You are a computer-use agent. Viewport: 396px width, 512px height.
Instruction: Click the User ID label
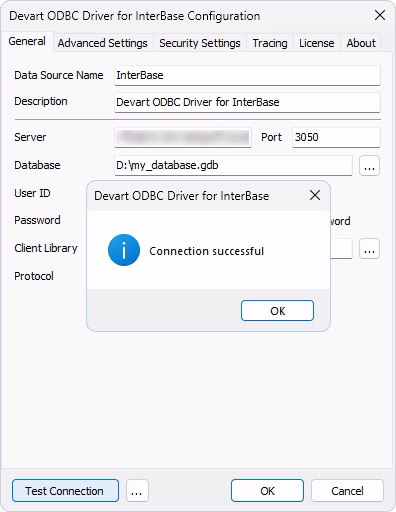[32, 193]
